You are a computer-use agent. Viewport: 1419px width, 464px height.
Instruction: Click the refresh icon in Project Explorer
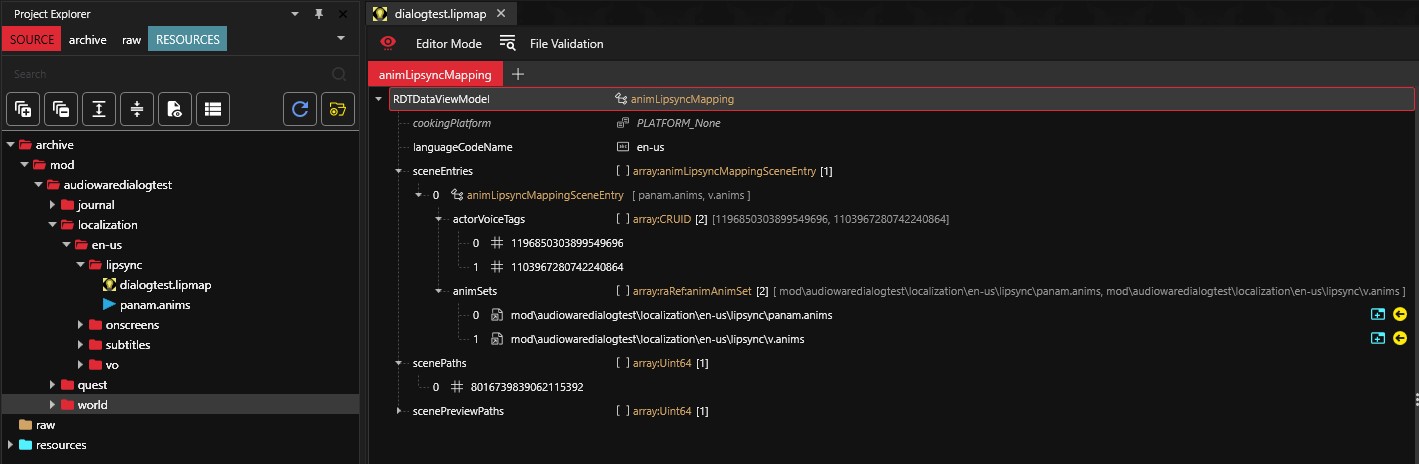(299, 109)
